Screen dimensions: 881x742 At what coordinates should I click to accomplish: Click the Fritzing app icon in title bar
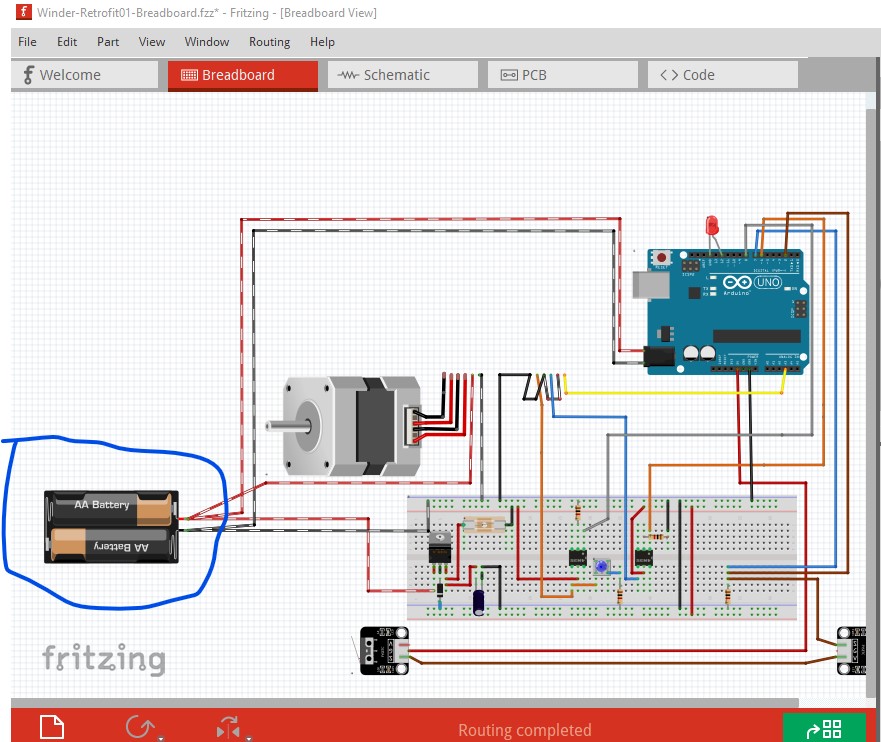(x=24, y=11)
